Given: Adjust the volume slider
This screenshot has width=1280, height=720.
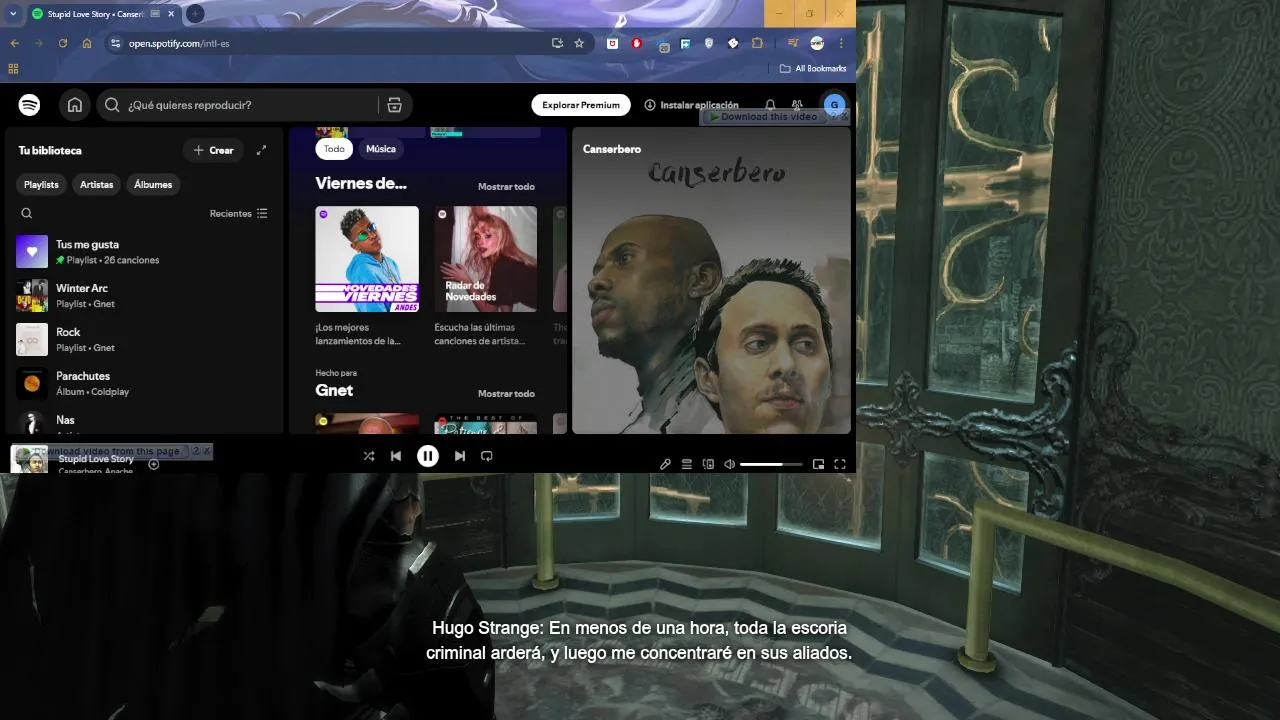Looking at the screenshot, I should 771,464.
